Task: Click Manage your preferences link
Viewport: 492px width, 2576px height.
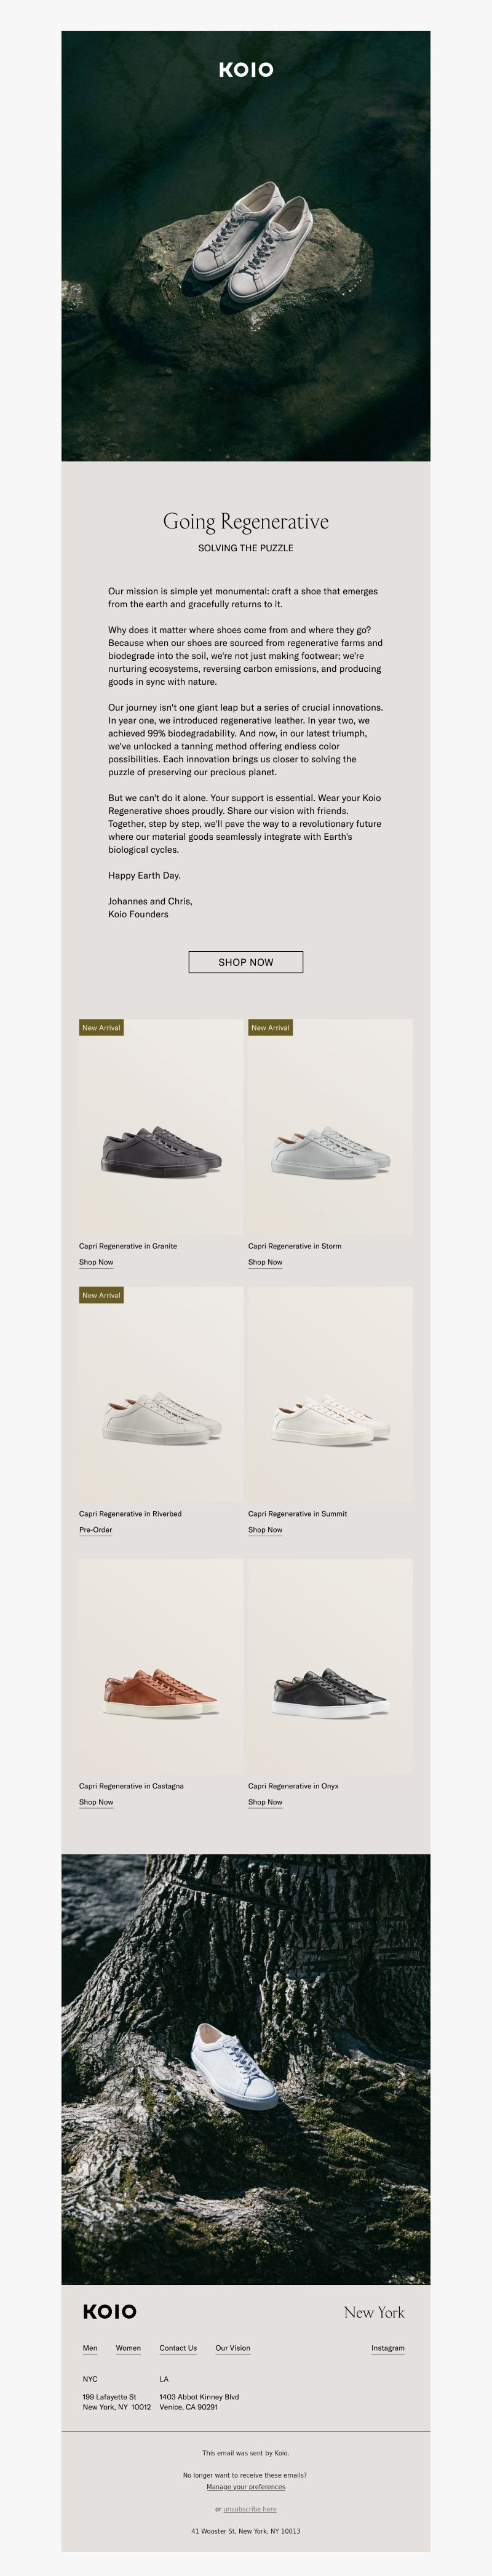Action: 246,2486
